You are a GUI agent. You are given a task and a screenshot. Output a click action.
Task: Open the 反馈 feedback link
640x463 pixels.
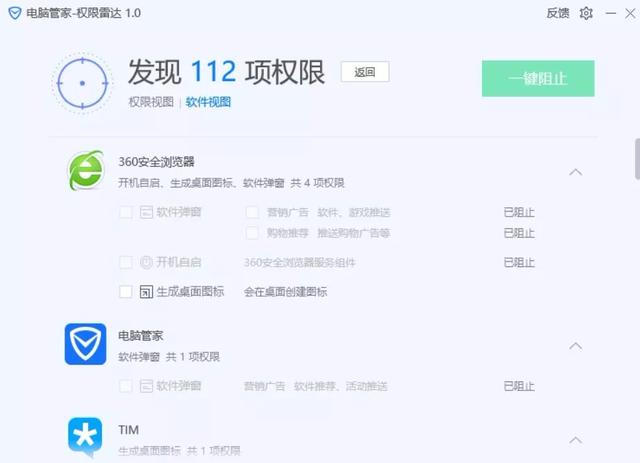click(x=558, y=13)
